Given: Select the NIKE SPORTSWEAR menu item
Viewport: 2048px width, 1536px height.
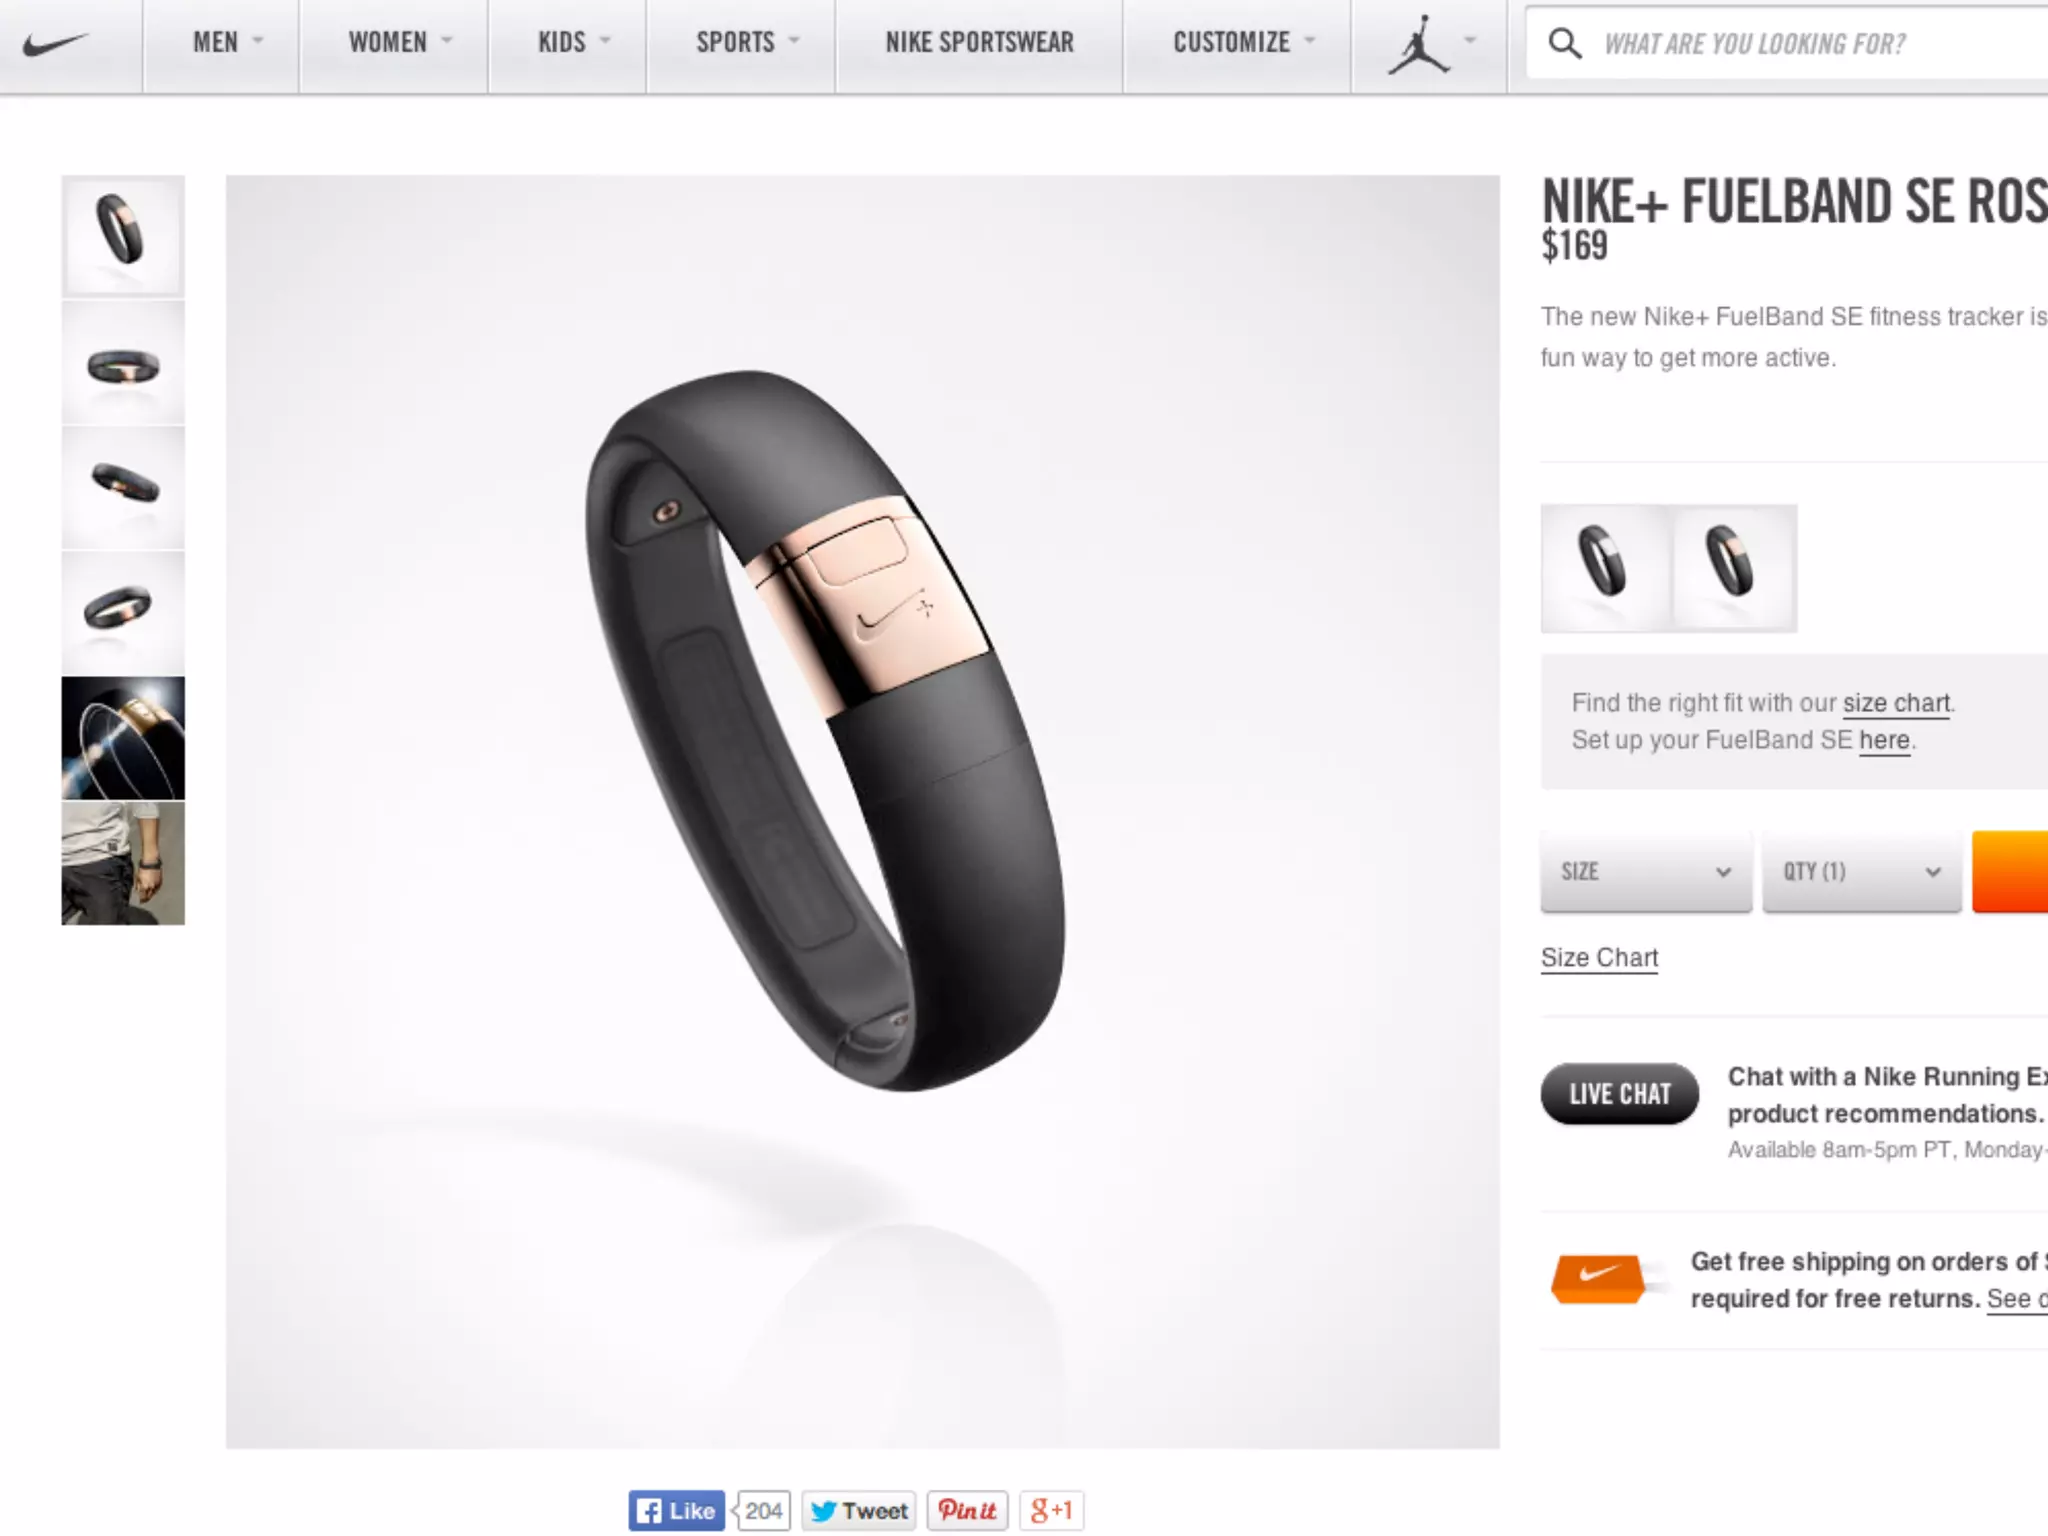Looking at the screenshot, I should point(979,43).
